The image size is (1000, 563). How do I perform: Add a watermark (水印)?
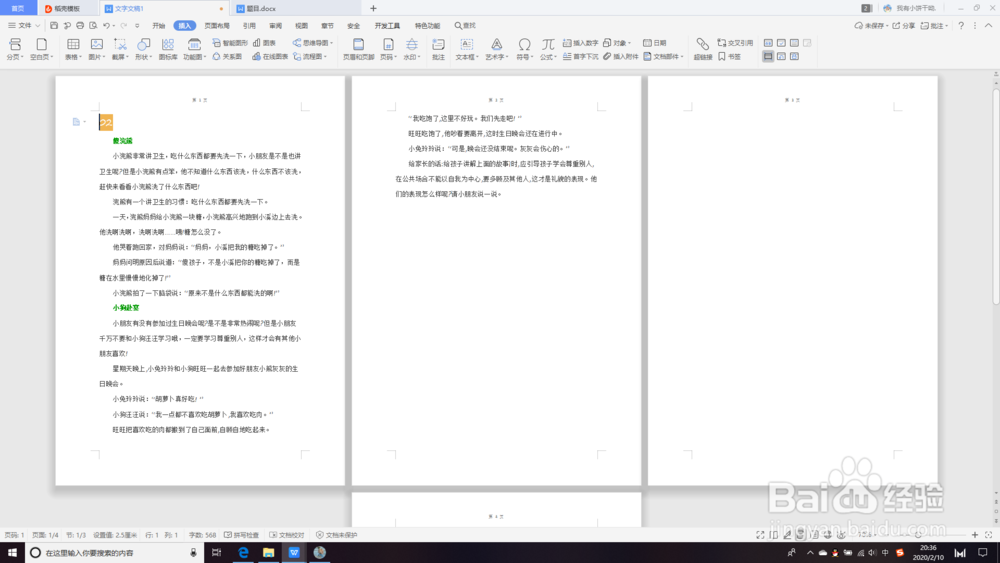412,48
